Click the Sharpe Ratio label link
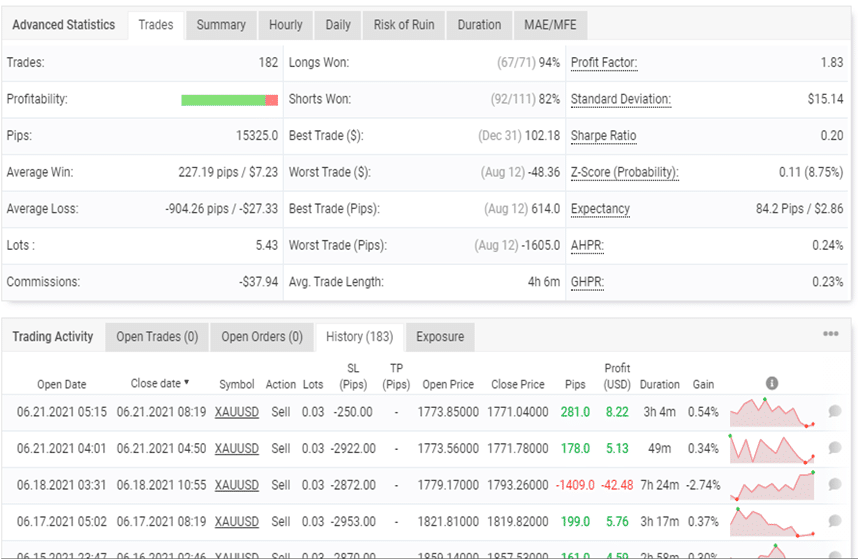The image size is (858, 559). [603, 136]
